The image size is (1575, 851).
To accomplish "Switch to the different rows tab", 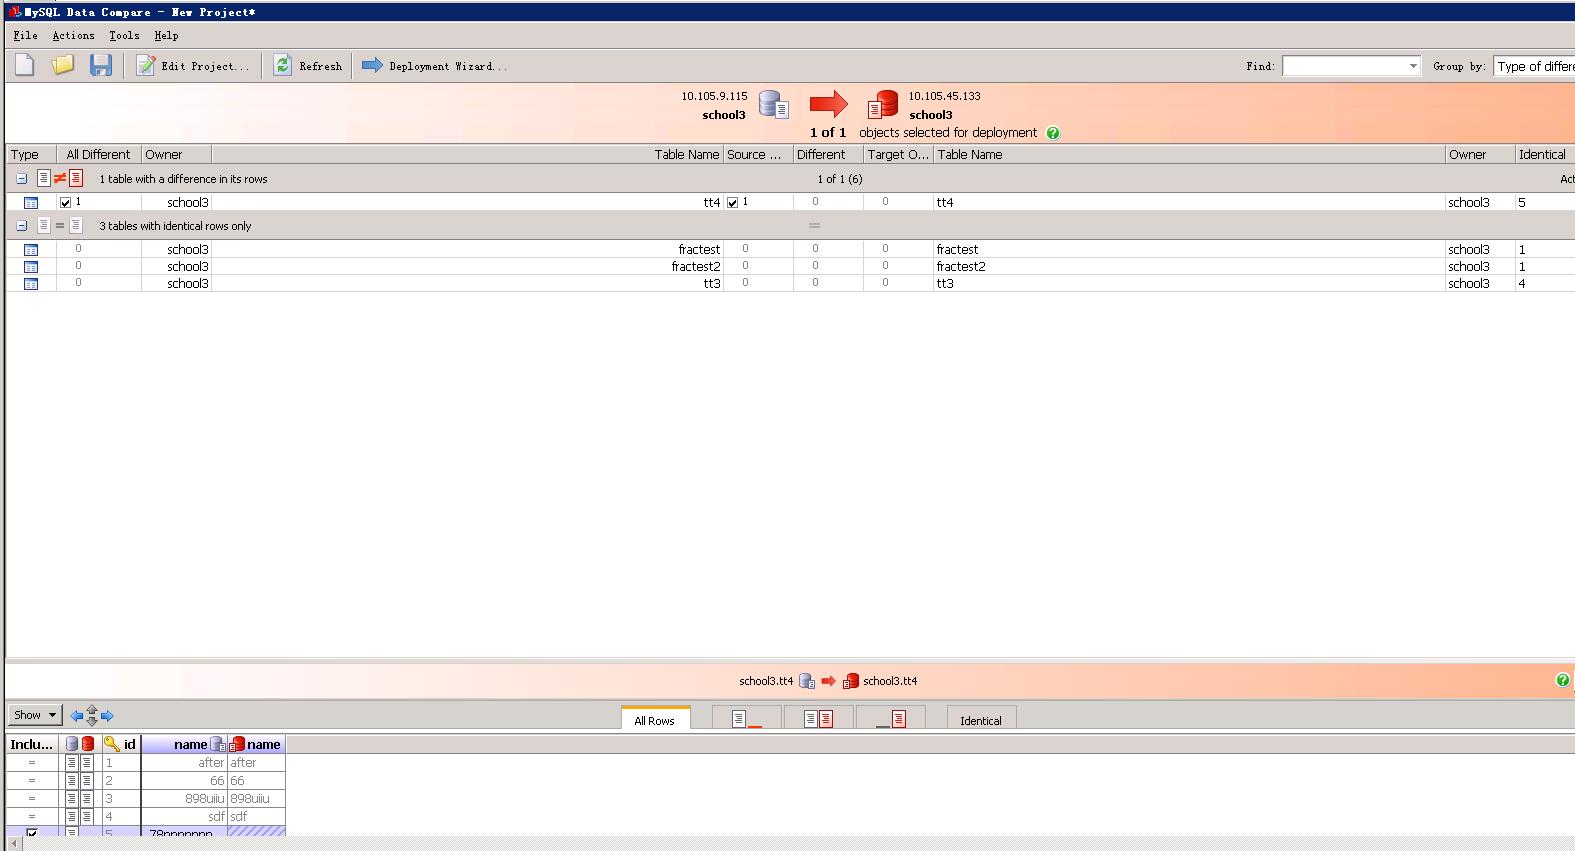I will (819, 719).
